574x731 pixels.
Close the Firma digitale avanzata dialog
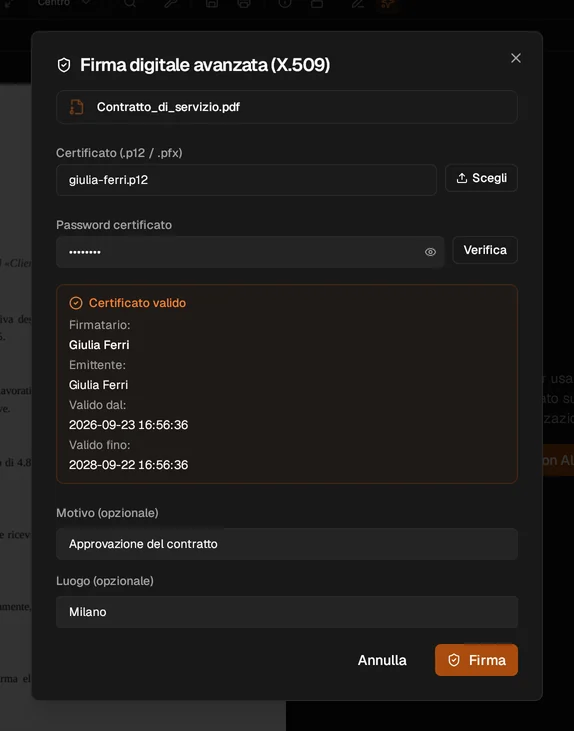click(516, 58)
